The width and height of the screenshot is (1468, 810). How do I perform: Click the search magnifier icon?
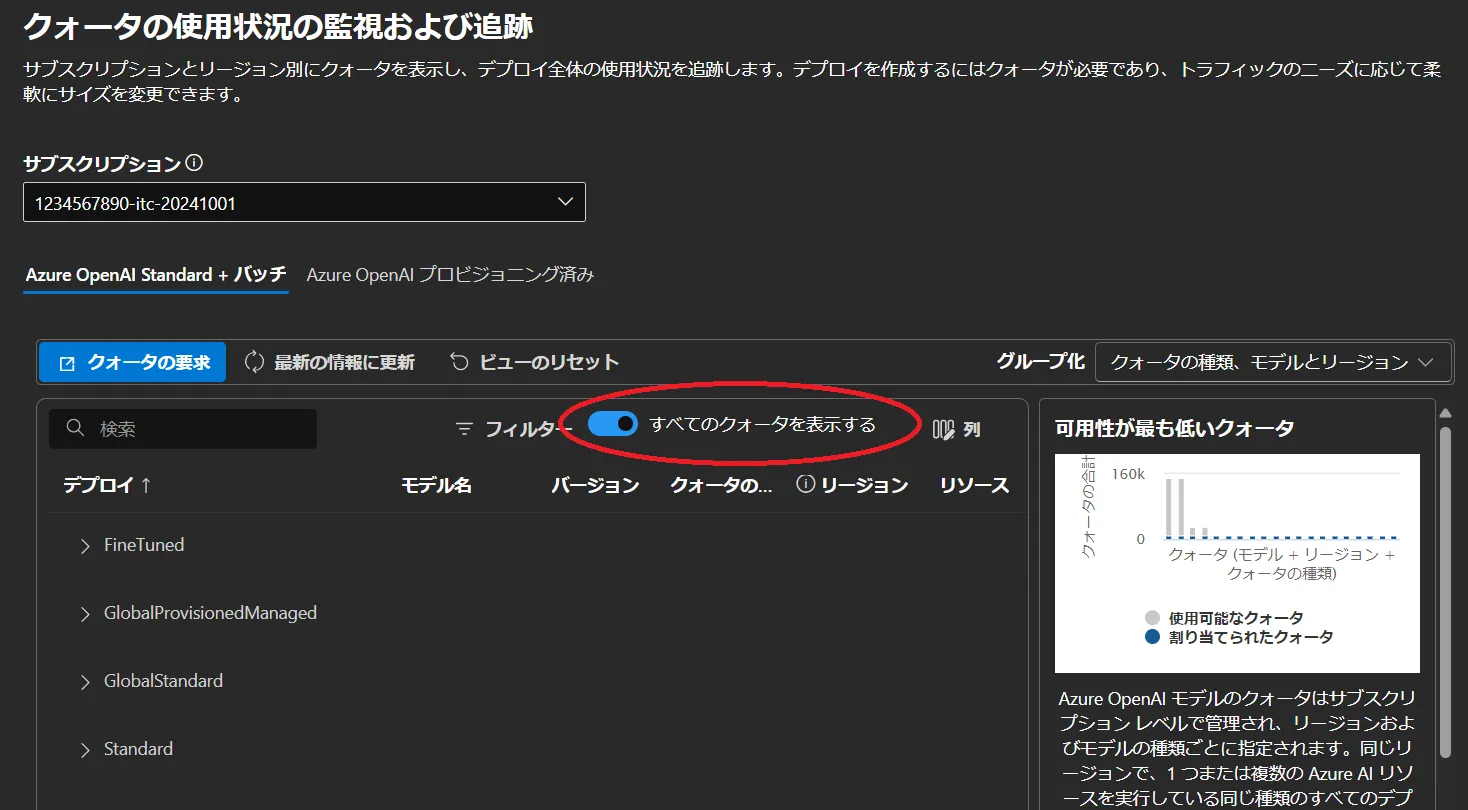click(x=75, y=429)
